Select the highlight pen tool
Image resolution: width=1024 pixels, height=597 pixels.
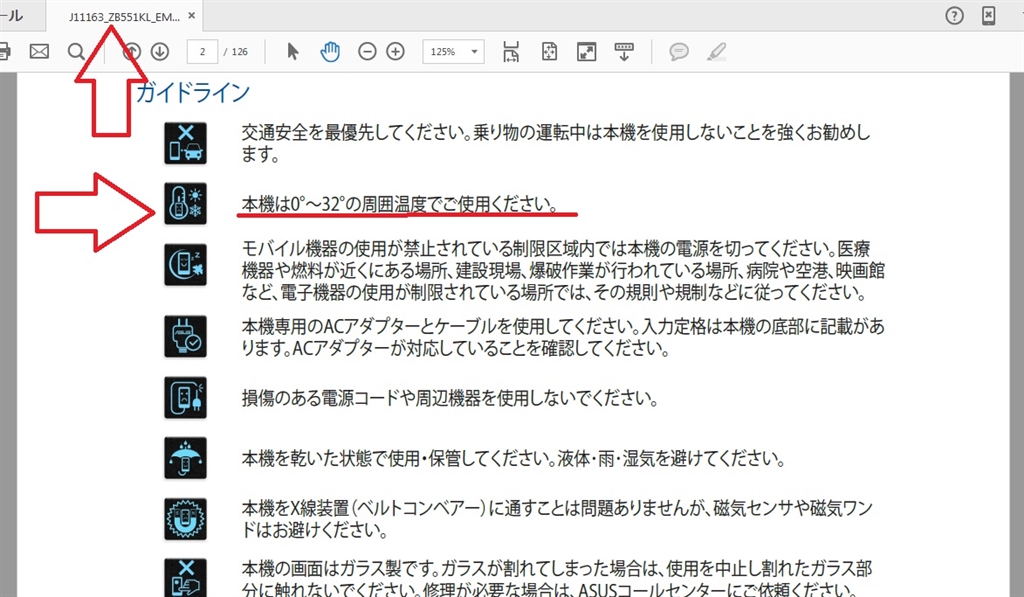(716, 51)
